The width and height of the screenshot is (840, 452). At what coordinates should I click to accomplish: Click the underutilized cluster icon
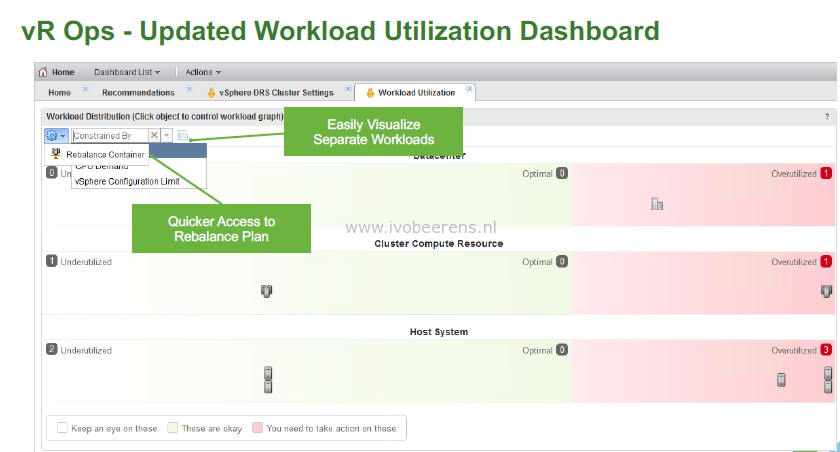pos(266,291)
